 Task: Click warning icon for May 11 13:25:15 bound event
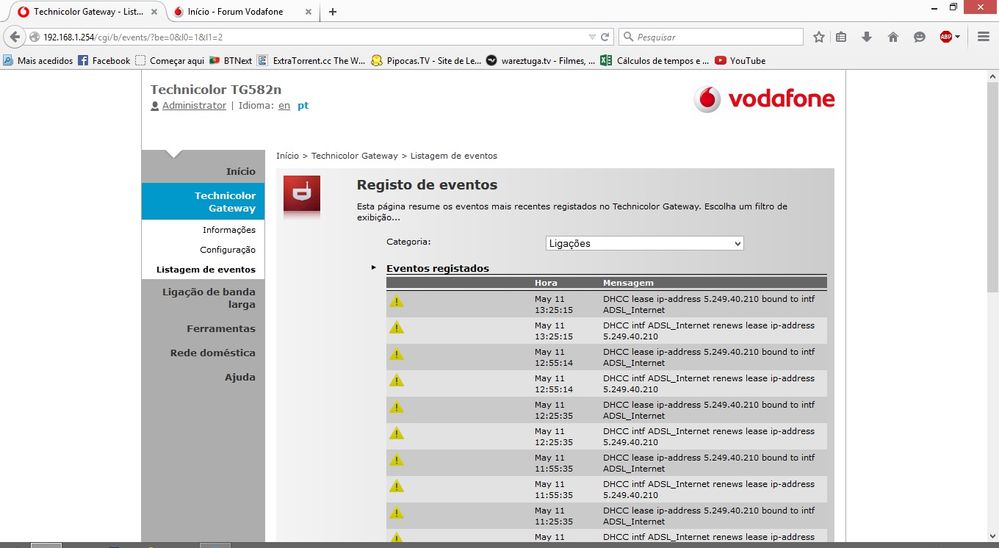396,301
